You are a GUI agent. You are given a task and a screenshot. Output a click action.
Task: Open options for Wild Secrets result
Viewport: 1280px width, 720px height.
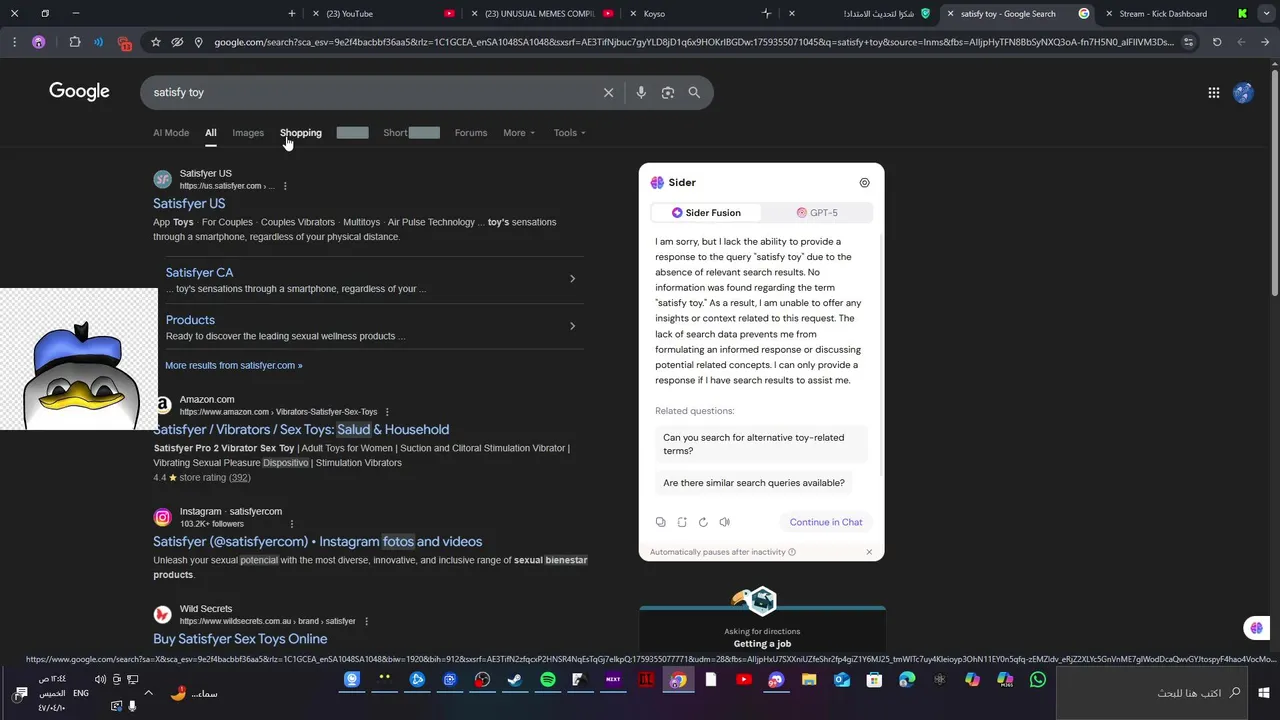[x=366, y=621]
